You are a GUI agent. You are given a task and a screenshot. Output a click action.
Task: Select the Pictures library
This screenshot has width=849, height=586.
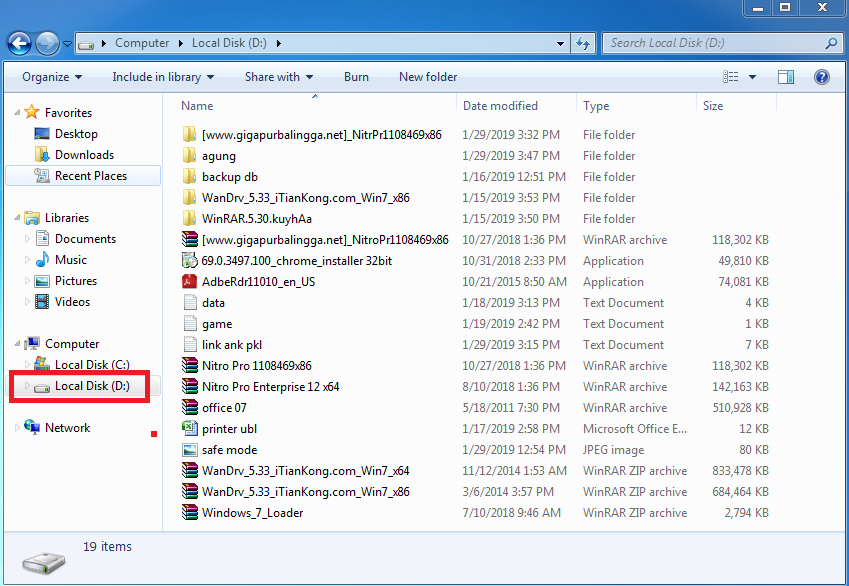tap(76, 281)
